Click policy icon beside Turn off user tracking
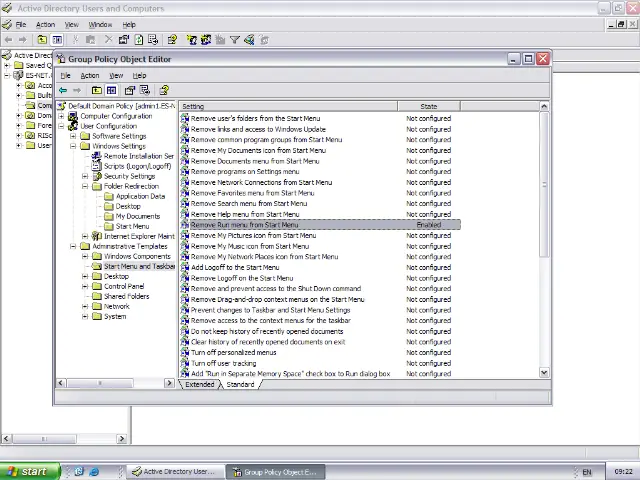The width and height of the screenshot is (640, 480). pos(185,363)
